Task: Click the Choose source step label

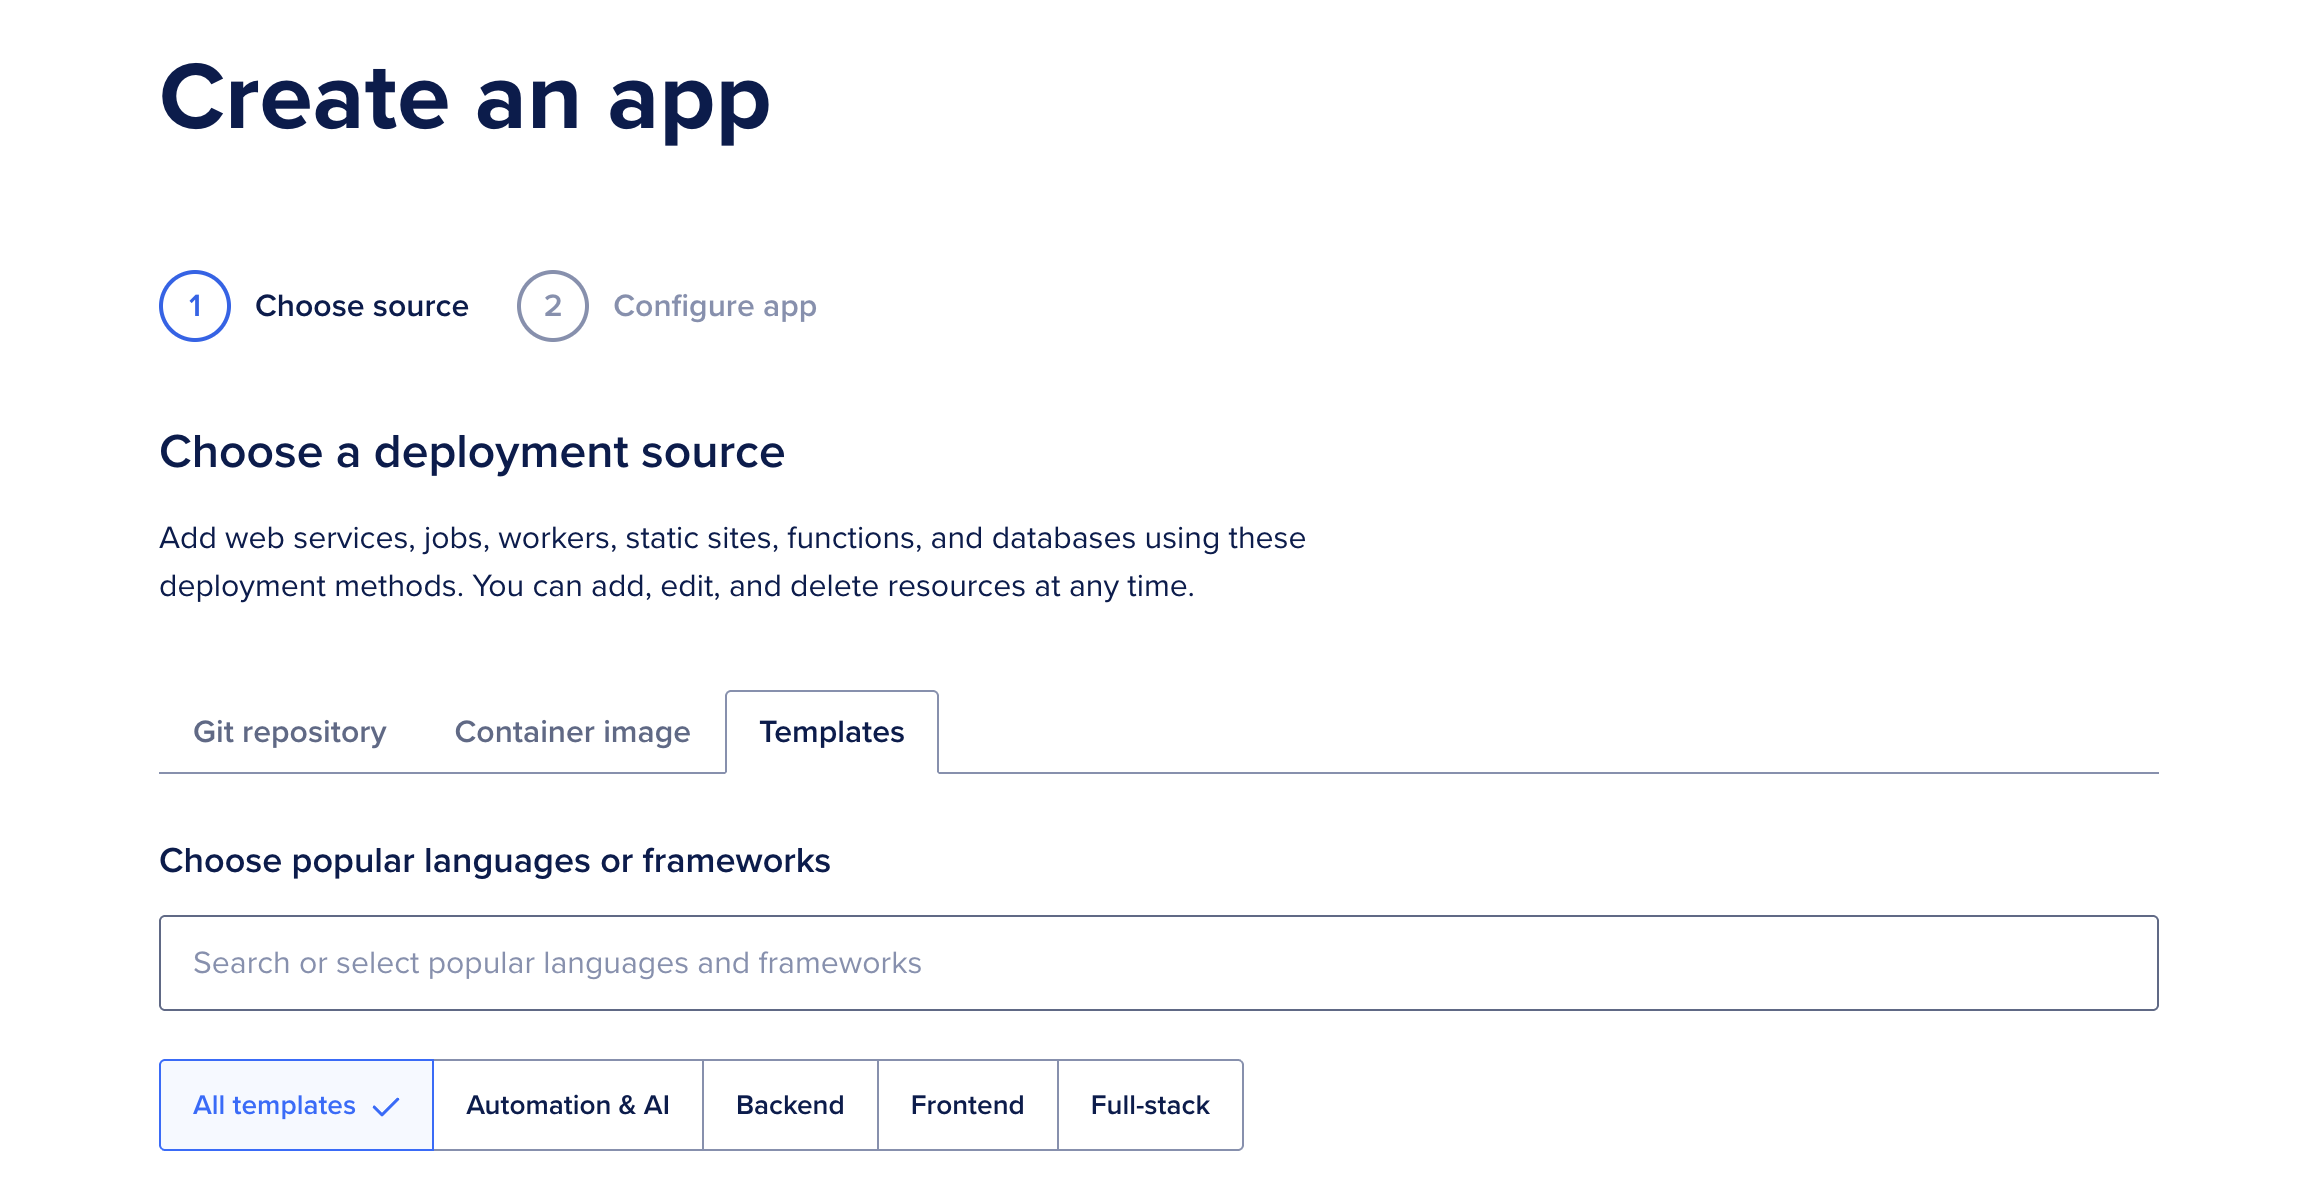Action: 362,306
